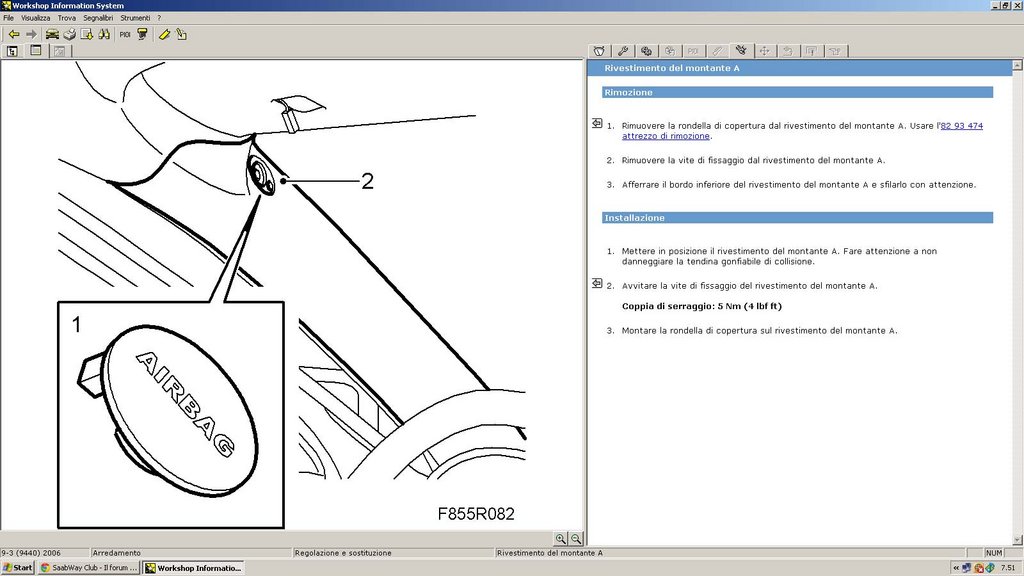Screen dimensions: 1024x576
Task: Switch to SaabWay Club forum taskbar window
Action: point(88,568)
